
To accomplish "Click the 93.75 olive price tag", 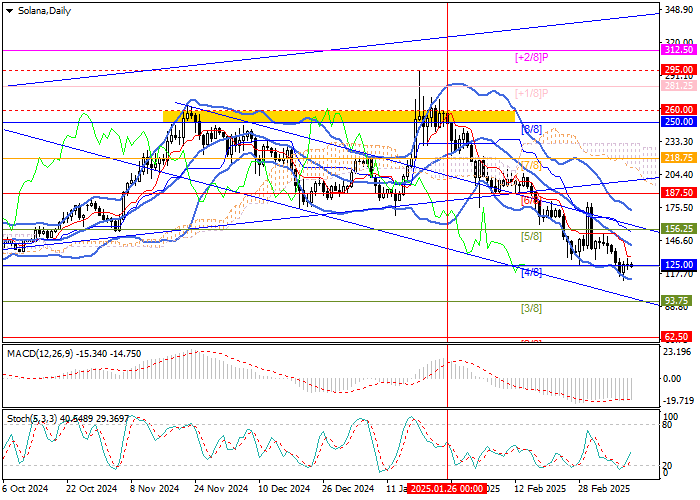I will pyautogui.click(x=678, y=300).
